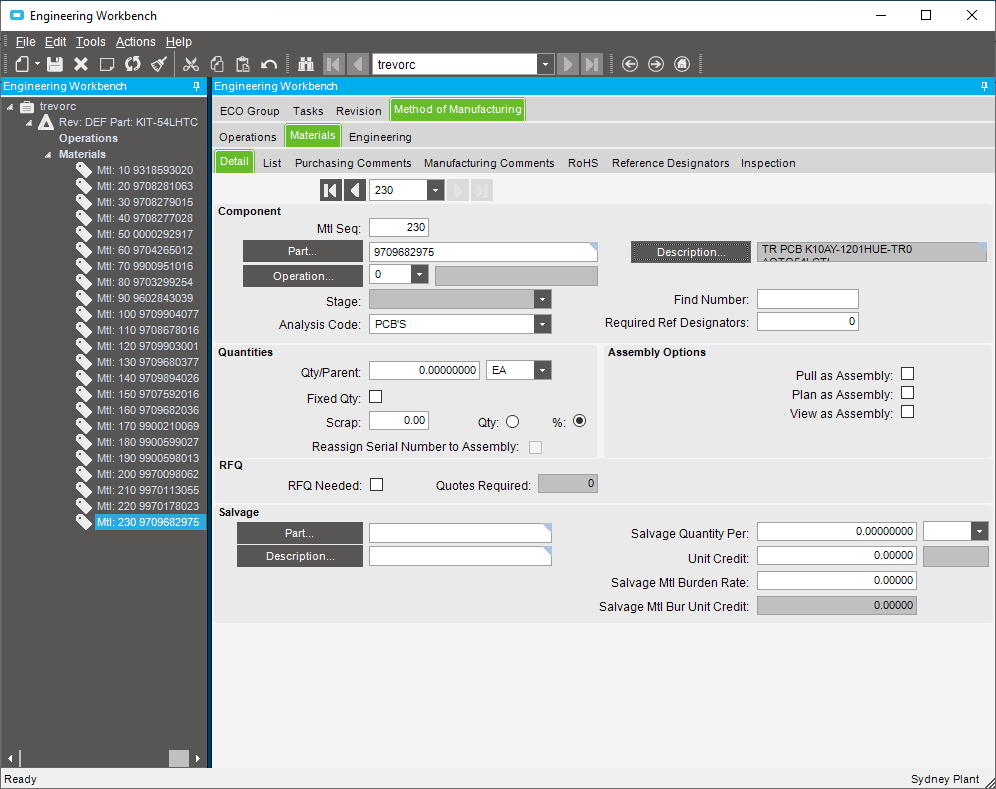Viewport: 996px width, 789px height.
Task: Expand the Qty/Parent EA unit dropdown
Action: (542, 370)
